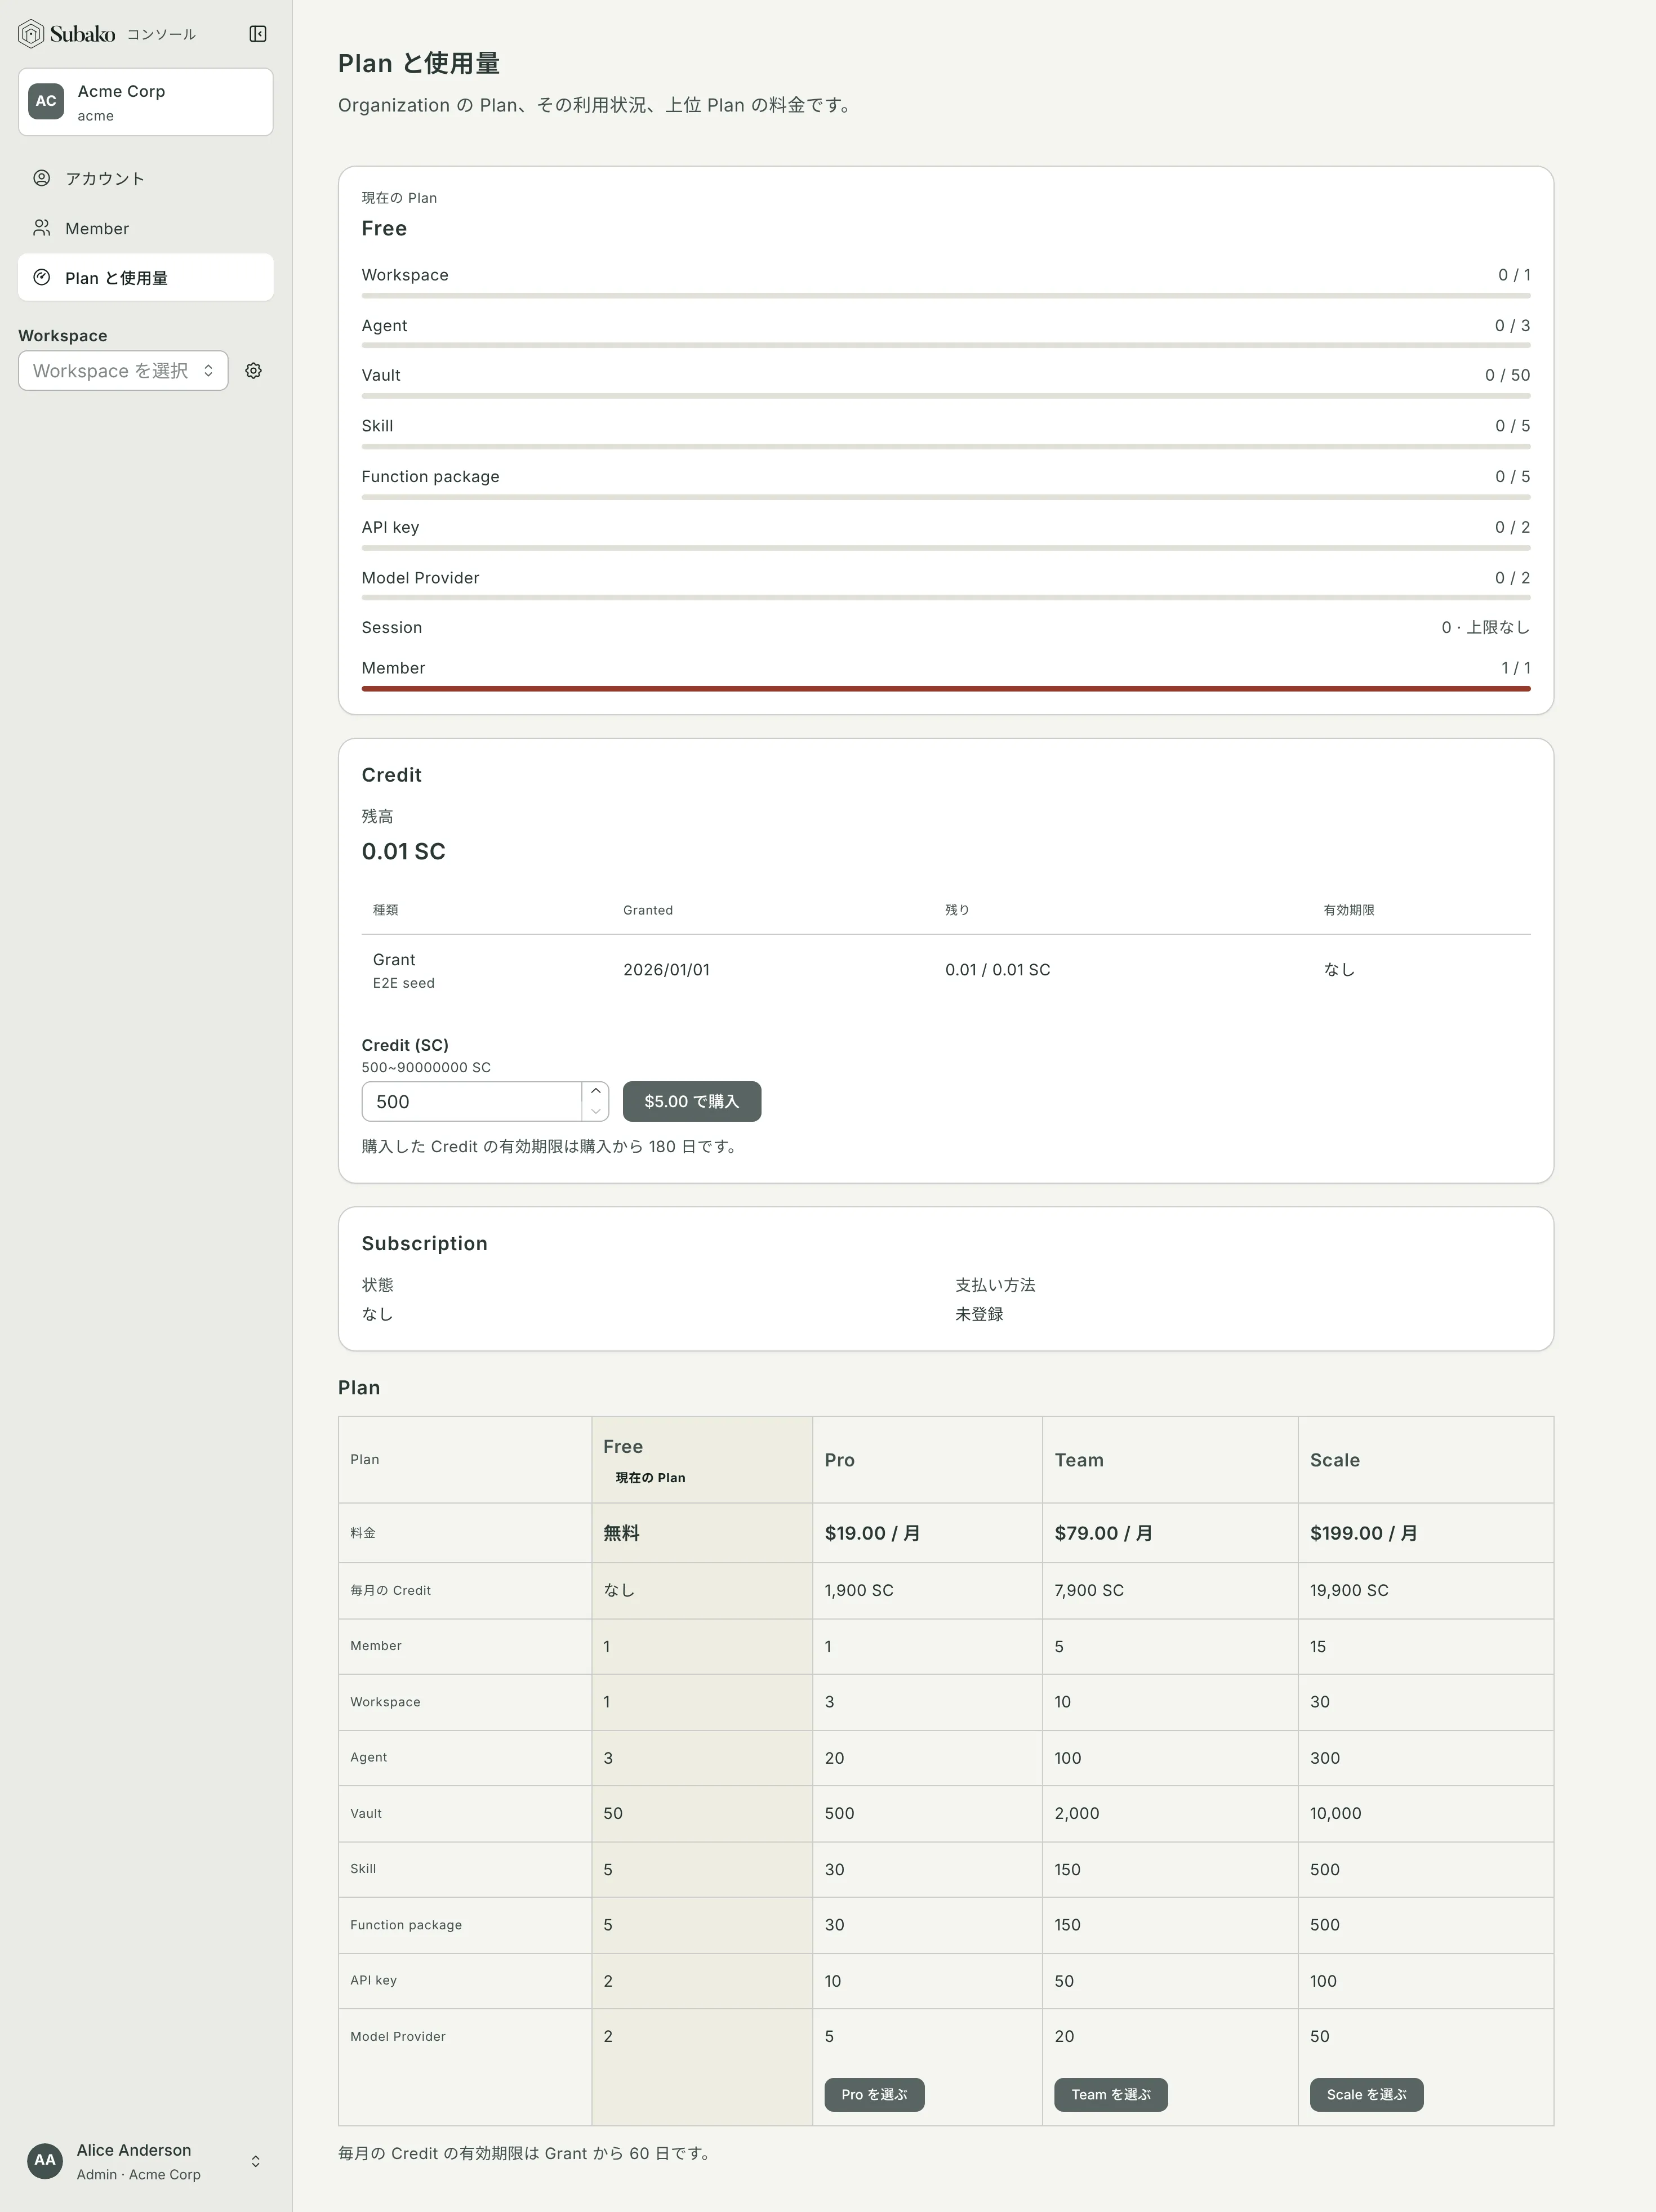Screen dimensions: 1656x2212
Task: Click the Plan と使用量 gauge icon
Action: (x=42, y=277)
